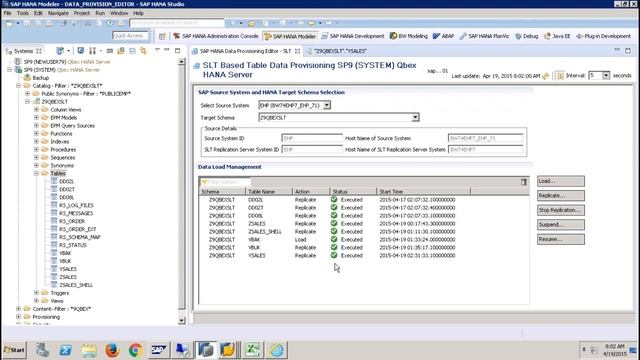Open the BW Modeling perspective
Viewport: 640px width, 360px height.
pos(409,36)
